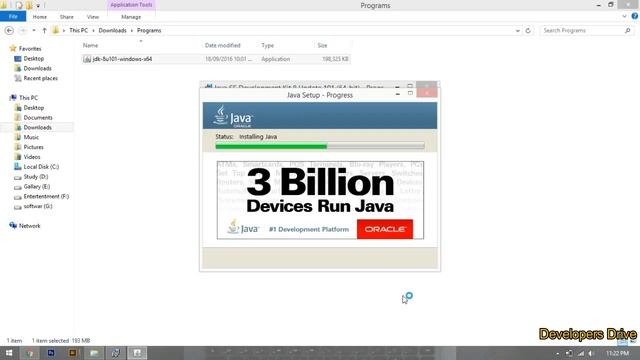Open the Entertentment (F:) drive
This screenshot has width=640, height=360.
46,196
